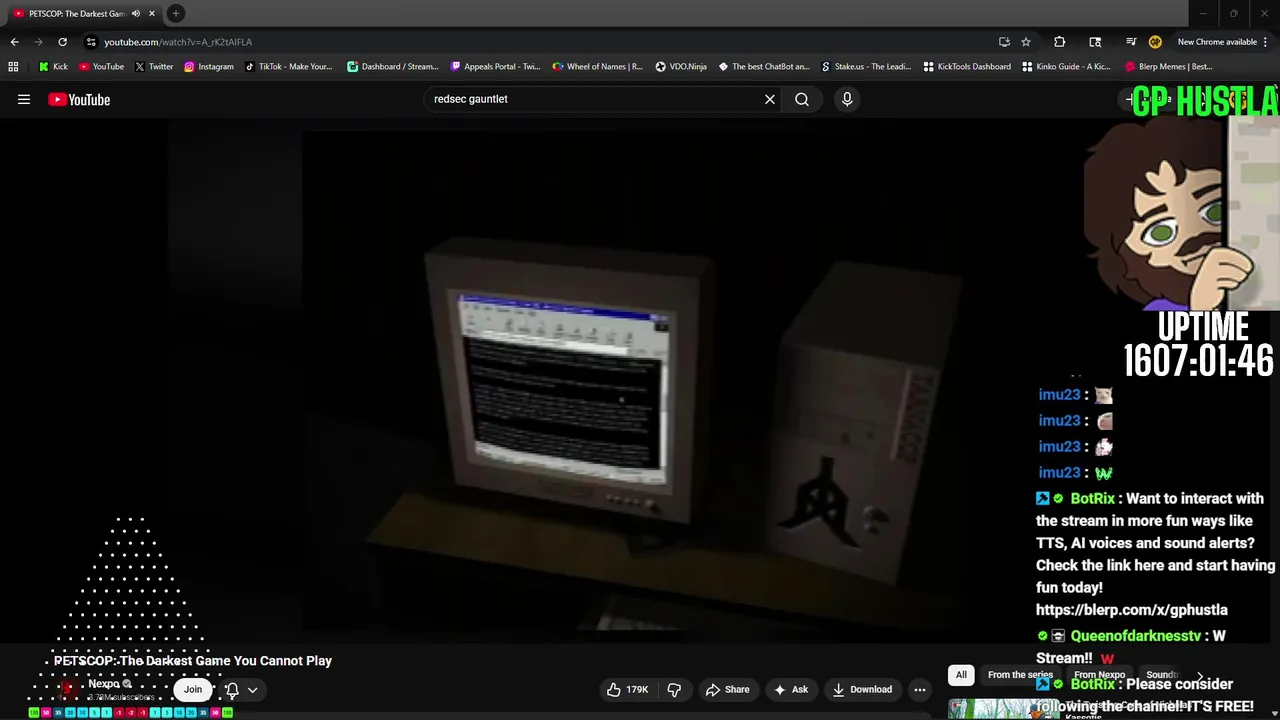Screen dimensions: 1280x720
Task: Join the Nexpo channel
Action: point(193,689)
